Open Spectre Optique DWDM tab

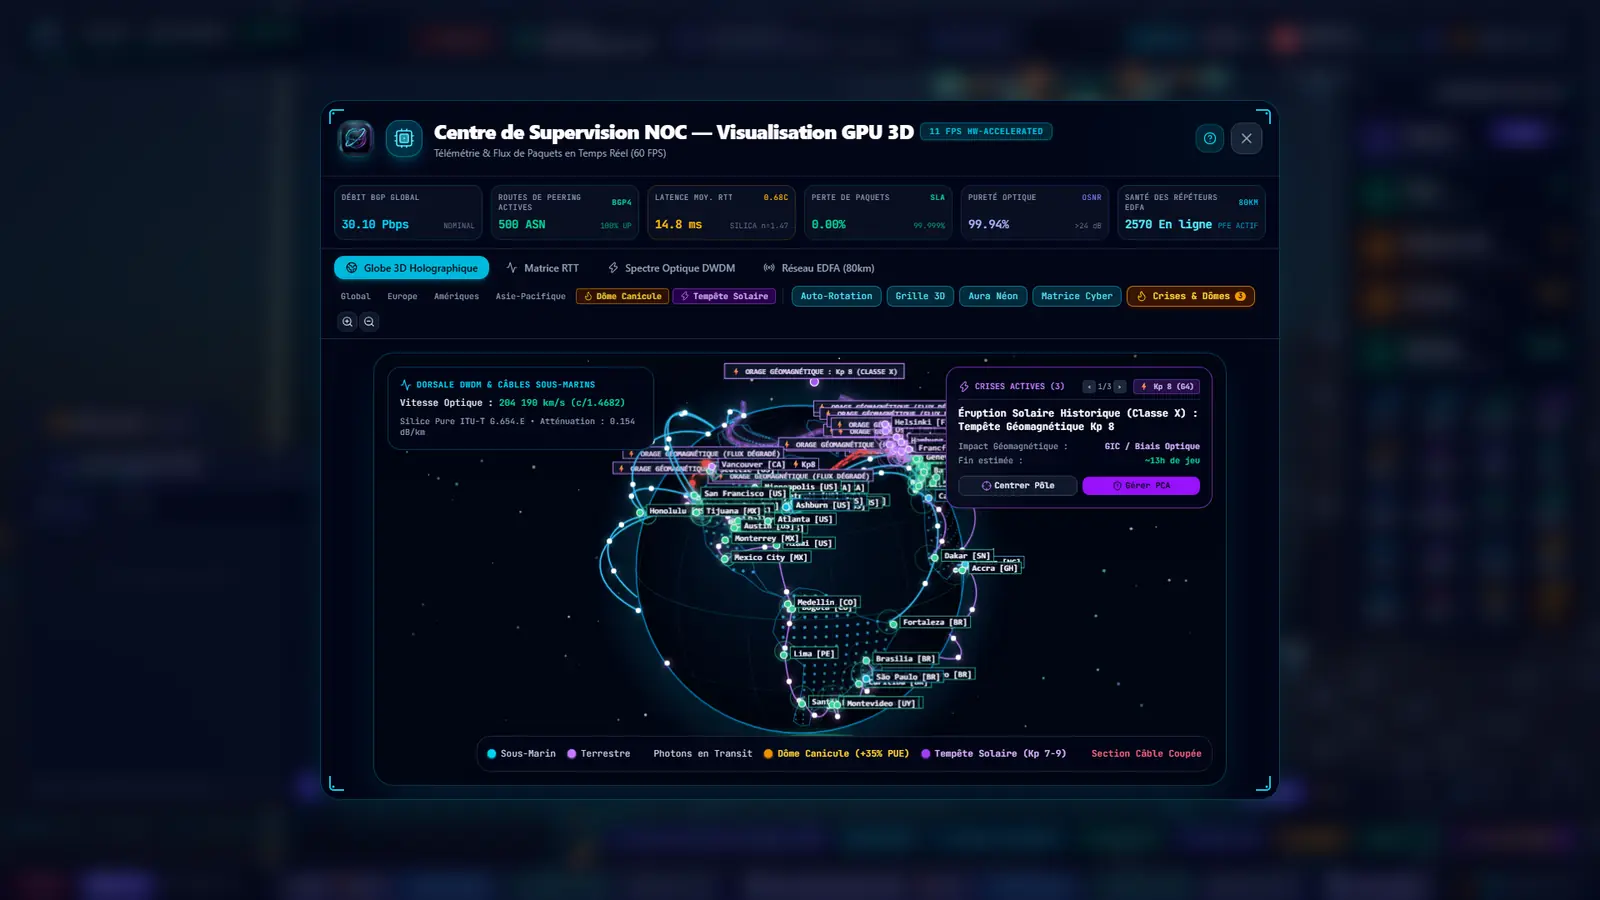click(x=671, y=268)
